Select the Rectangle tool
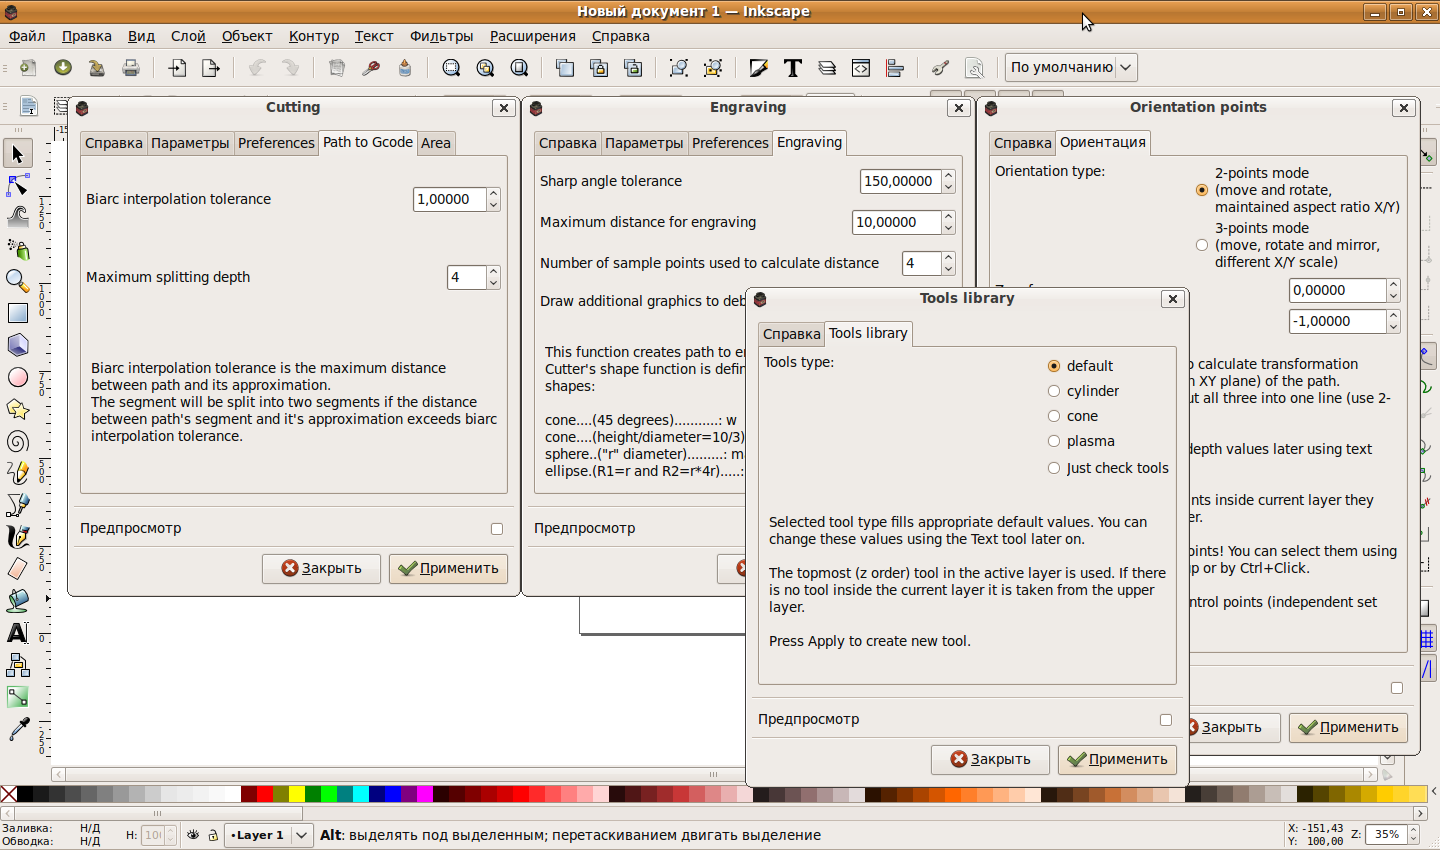This screenshot has width=1440, height=850. tap(18, 313)
